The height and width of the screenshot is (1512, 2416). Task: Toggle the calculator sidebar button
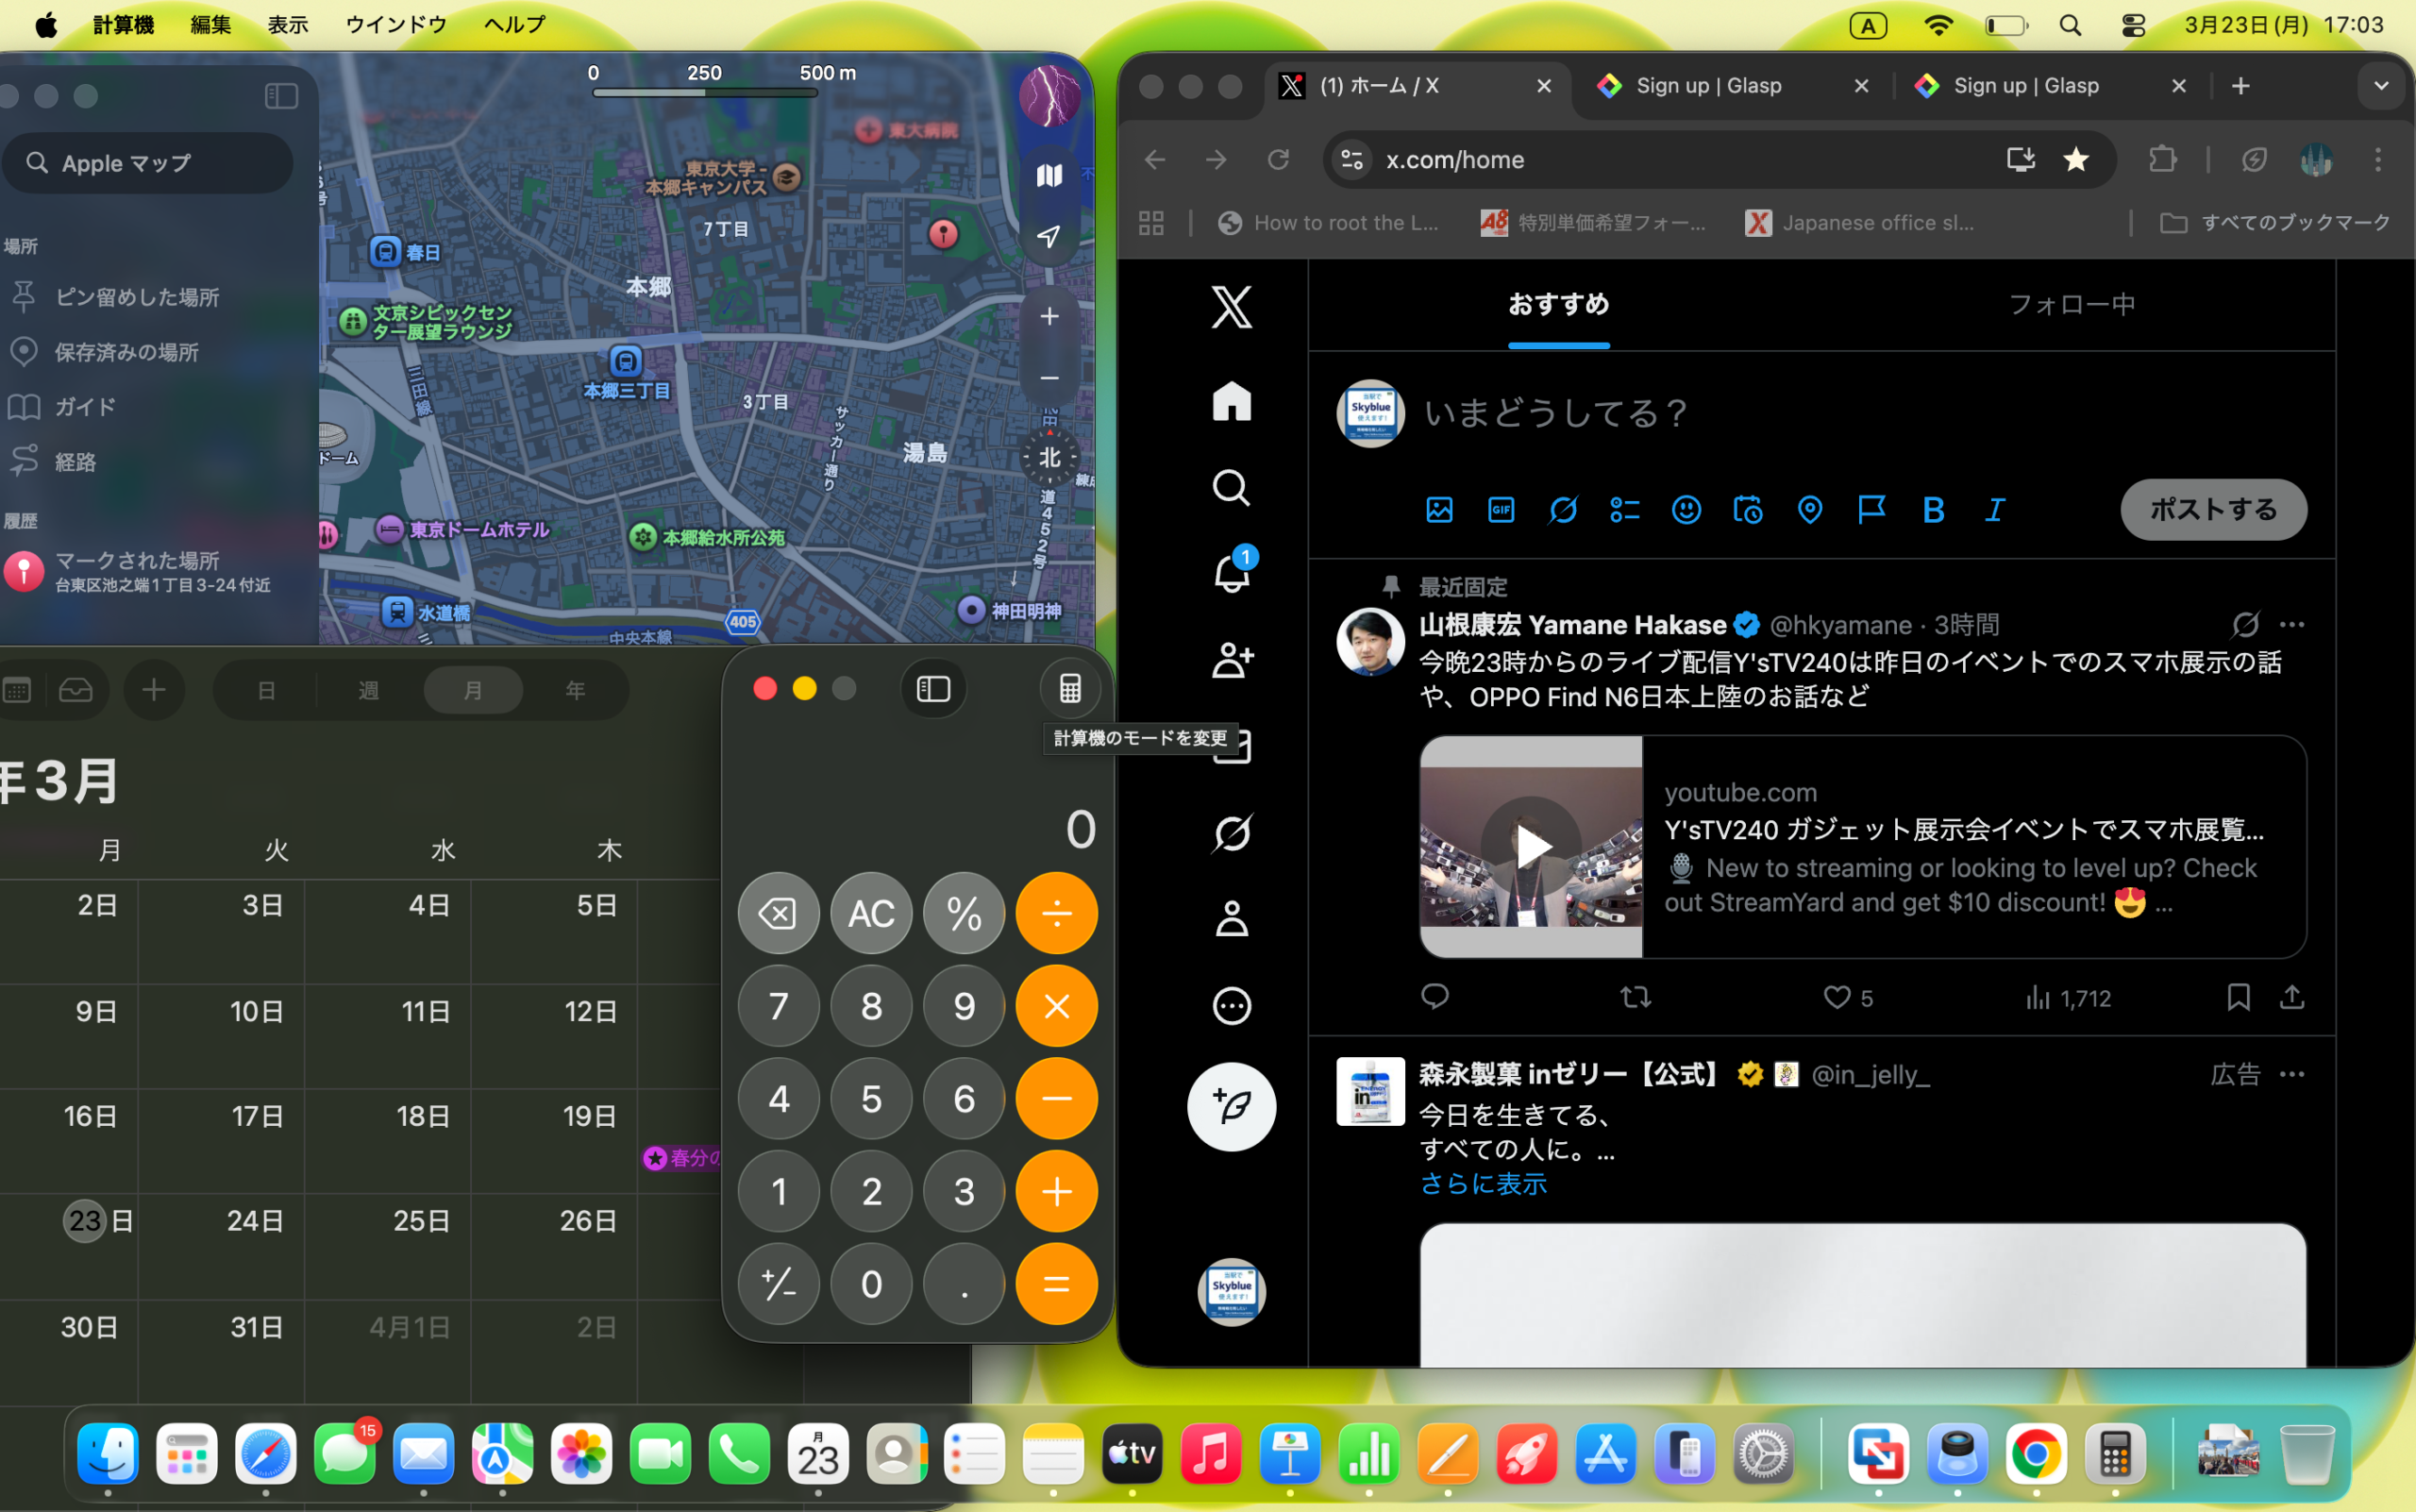tap(933, 688)
